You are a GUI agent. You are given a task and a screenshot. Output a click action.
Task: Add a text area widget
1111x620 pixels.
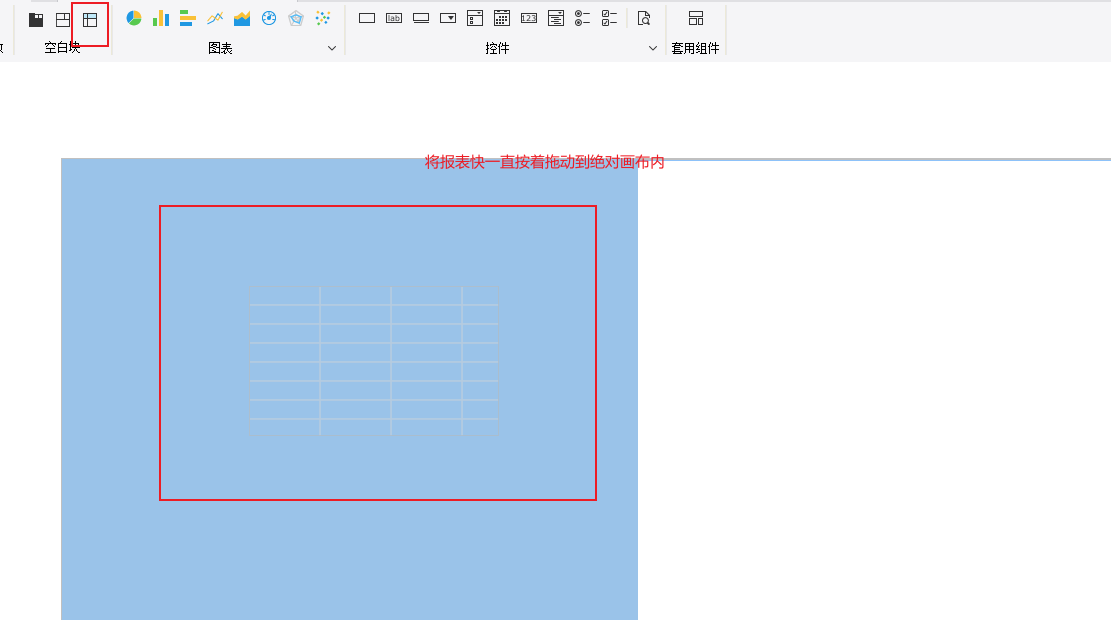point(556,18)
